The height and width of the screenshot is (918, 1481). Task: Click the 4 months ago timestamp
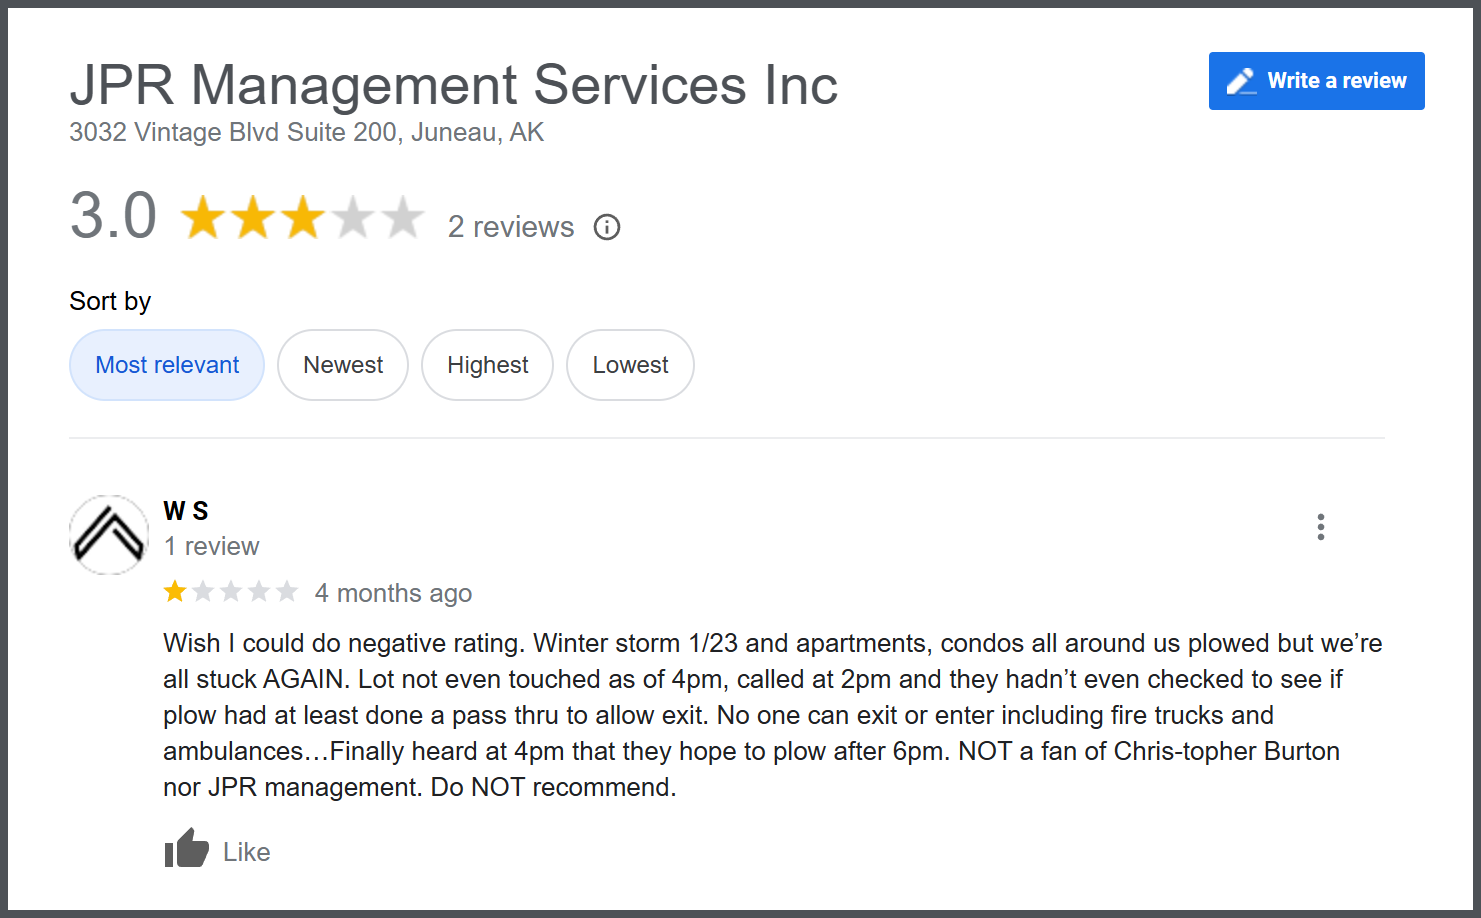coord(393,593)
